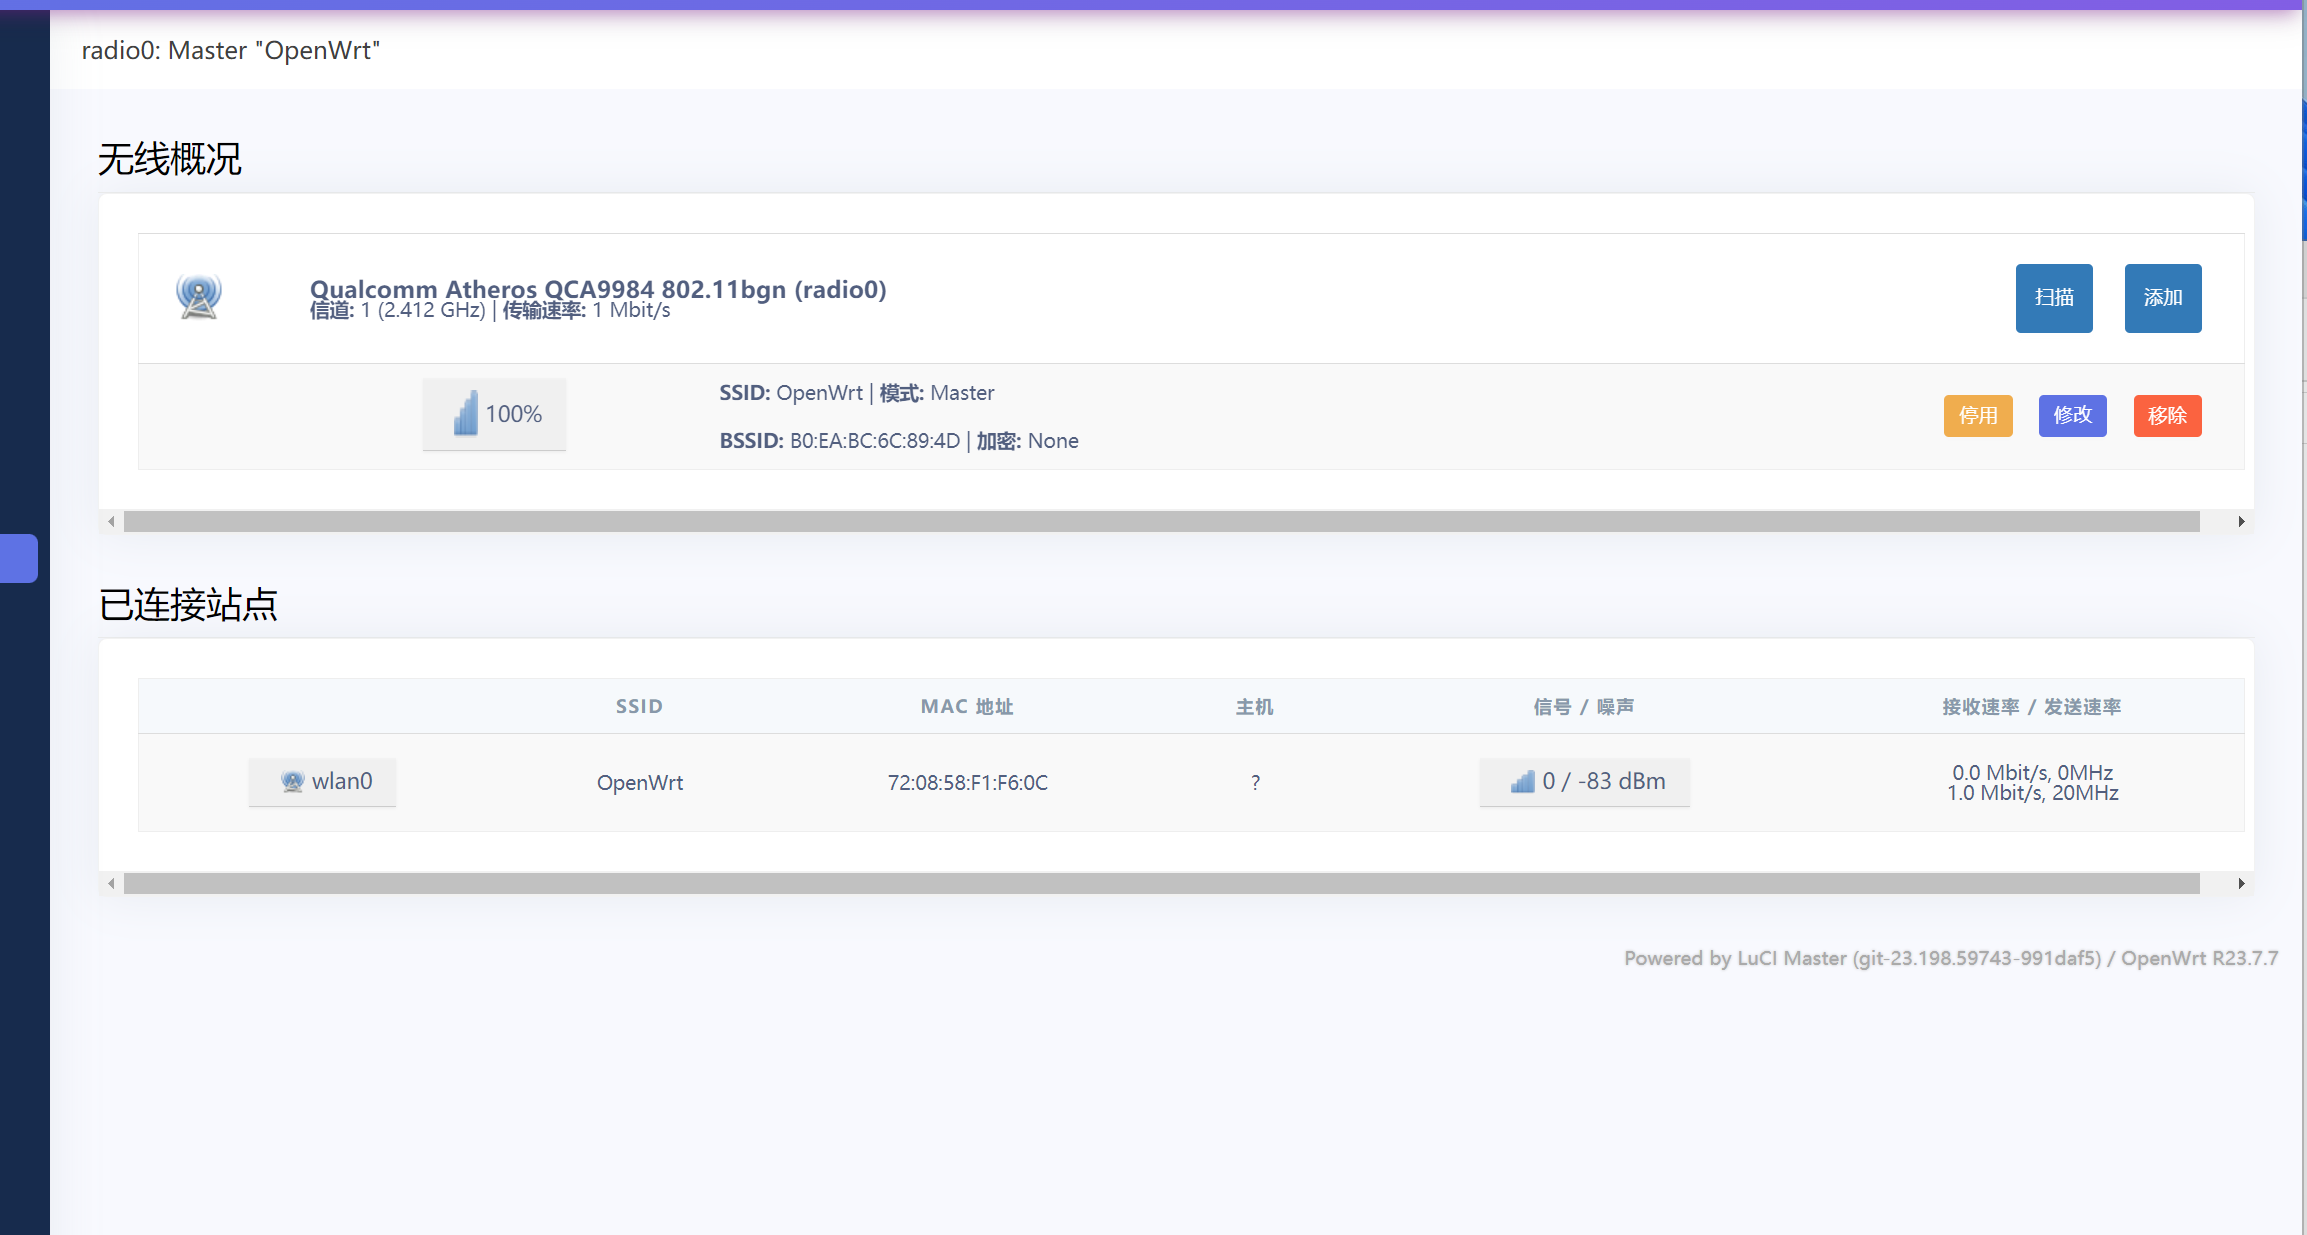This screenshot has height=1235, width=2307.
Task: Click the wireless overview horizontal scrollbar track
Action: [x=1160, y=522]
